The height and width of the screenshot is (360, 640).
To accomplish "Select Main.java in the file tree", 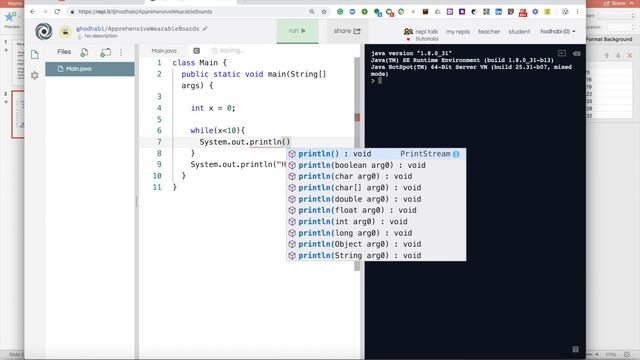I will point(90,69).
